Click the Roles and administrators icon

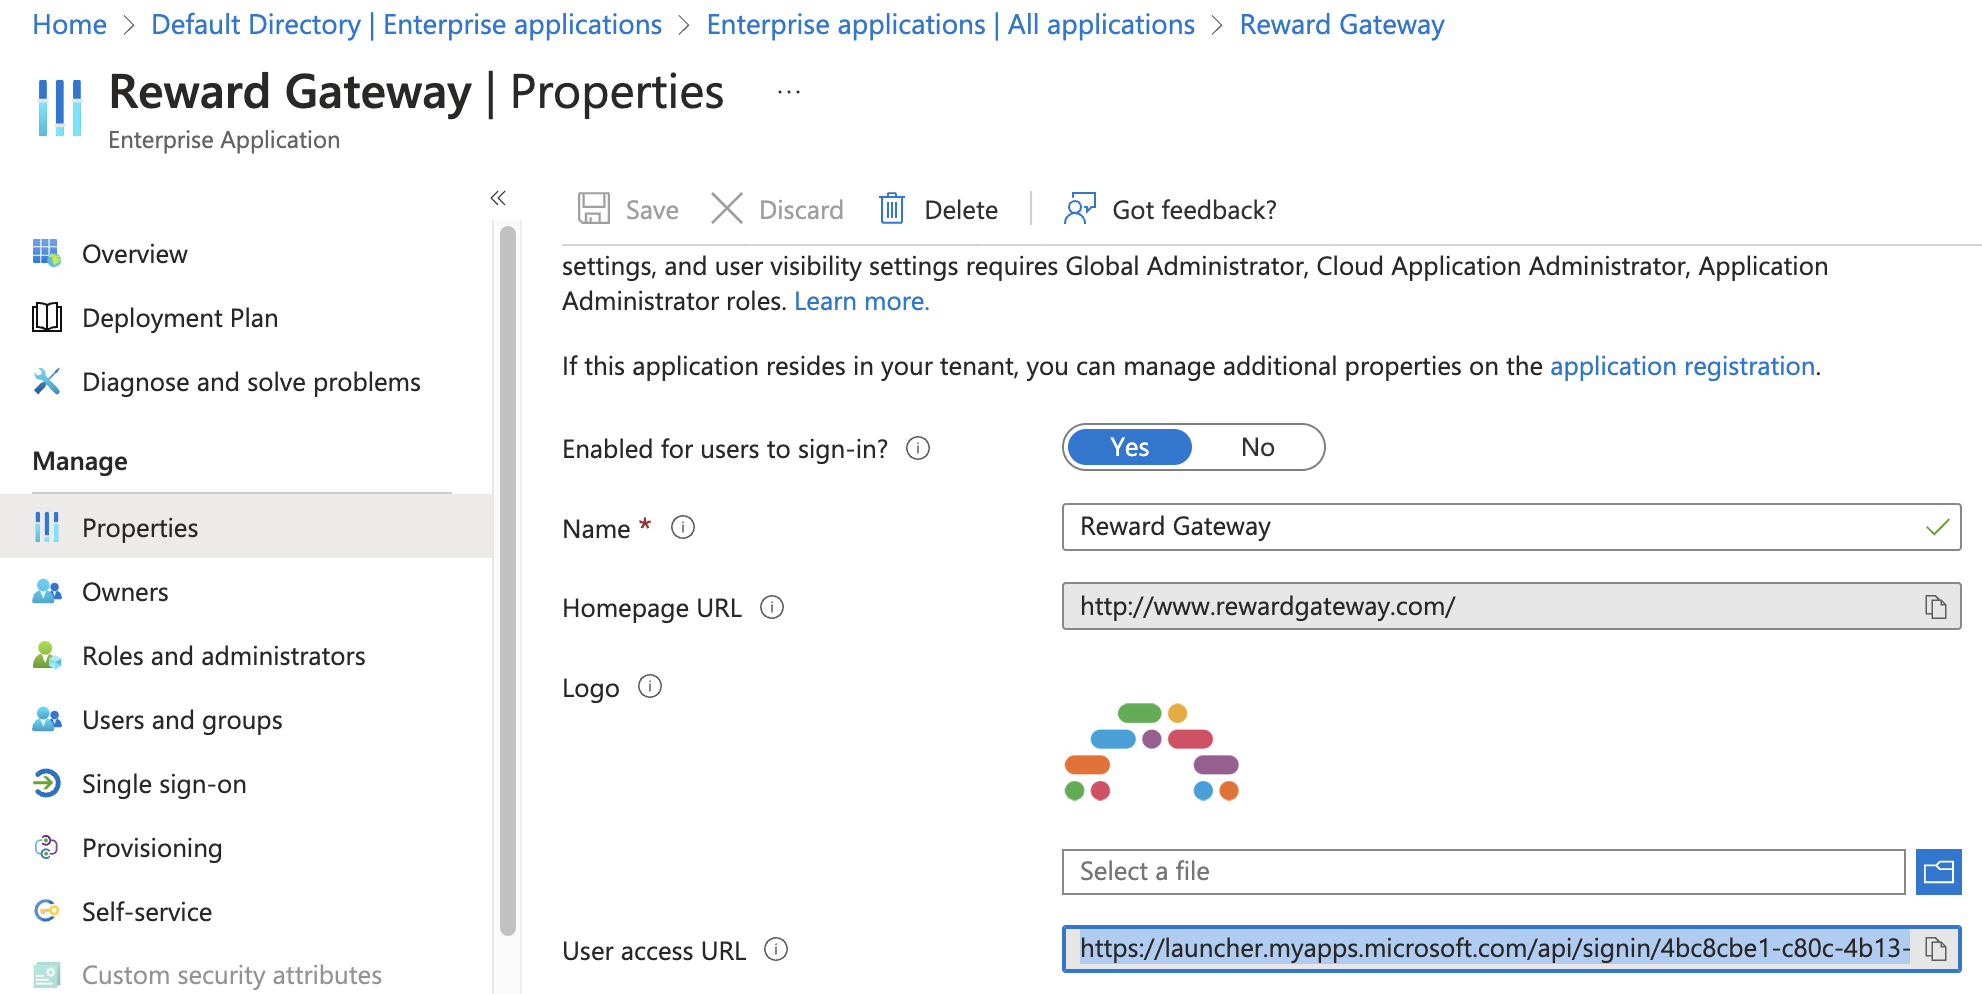[x=47, y=655]
